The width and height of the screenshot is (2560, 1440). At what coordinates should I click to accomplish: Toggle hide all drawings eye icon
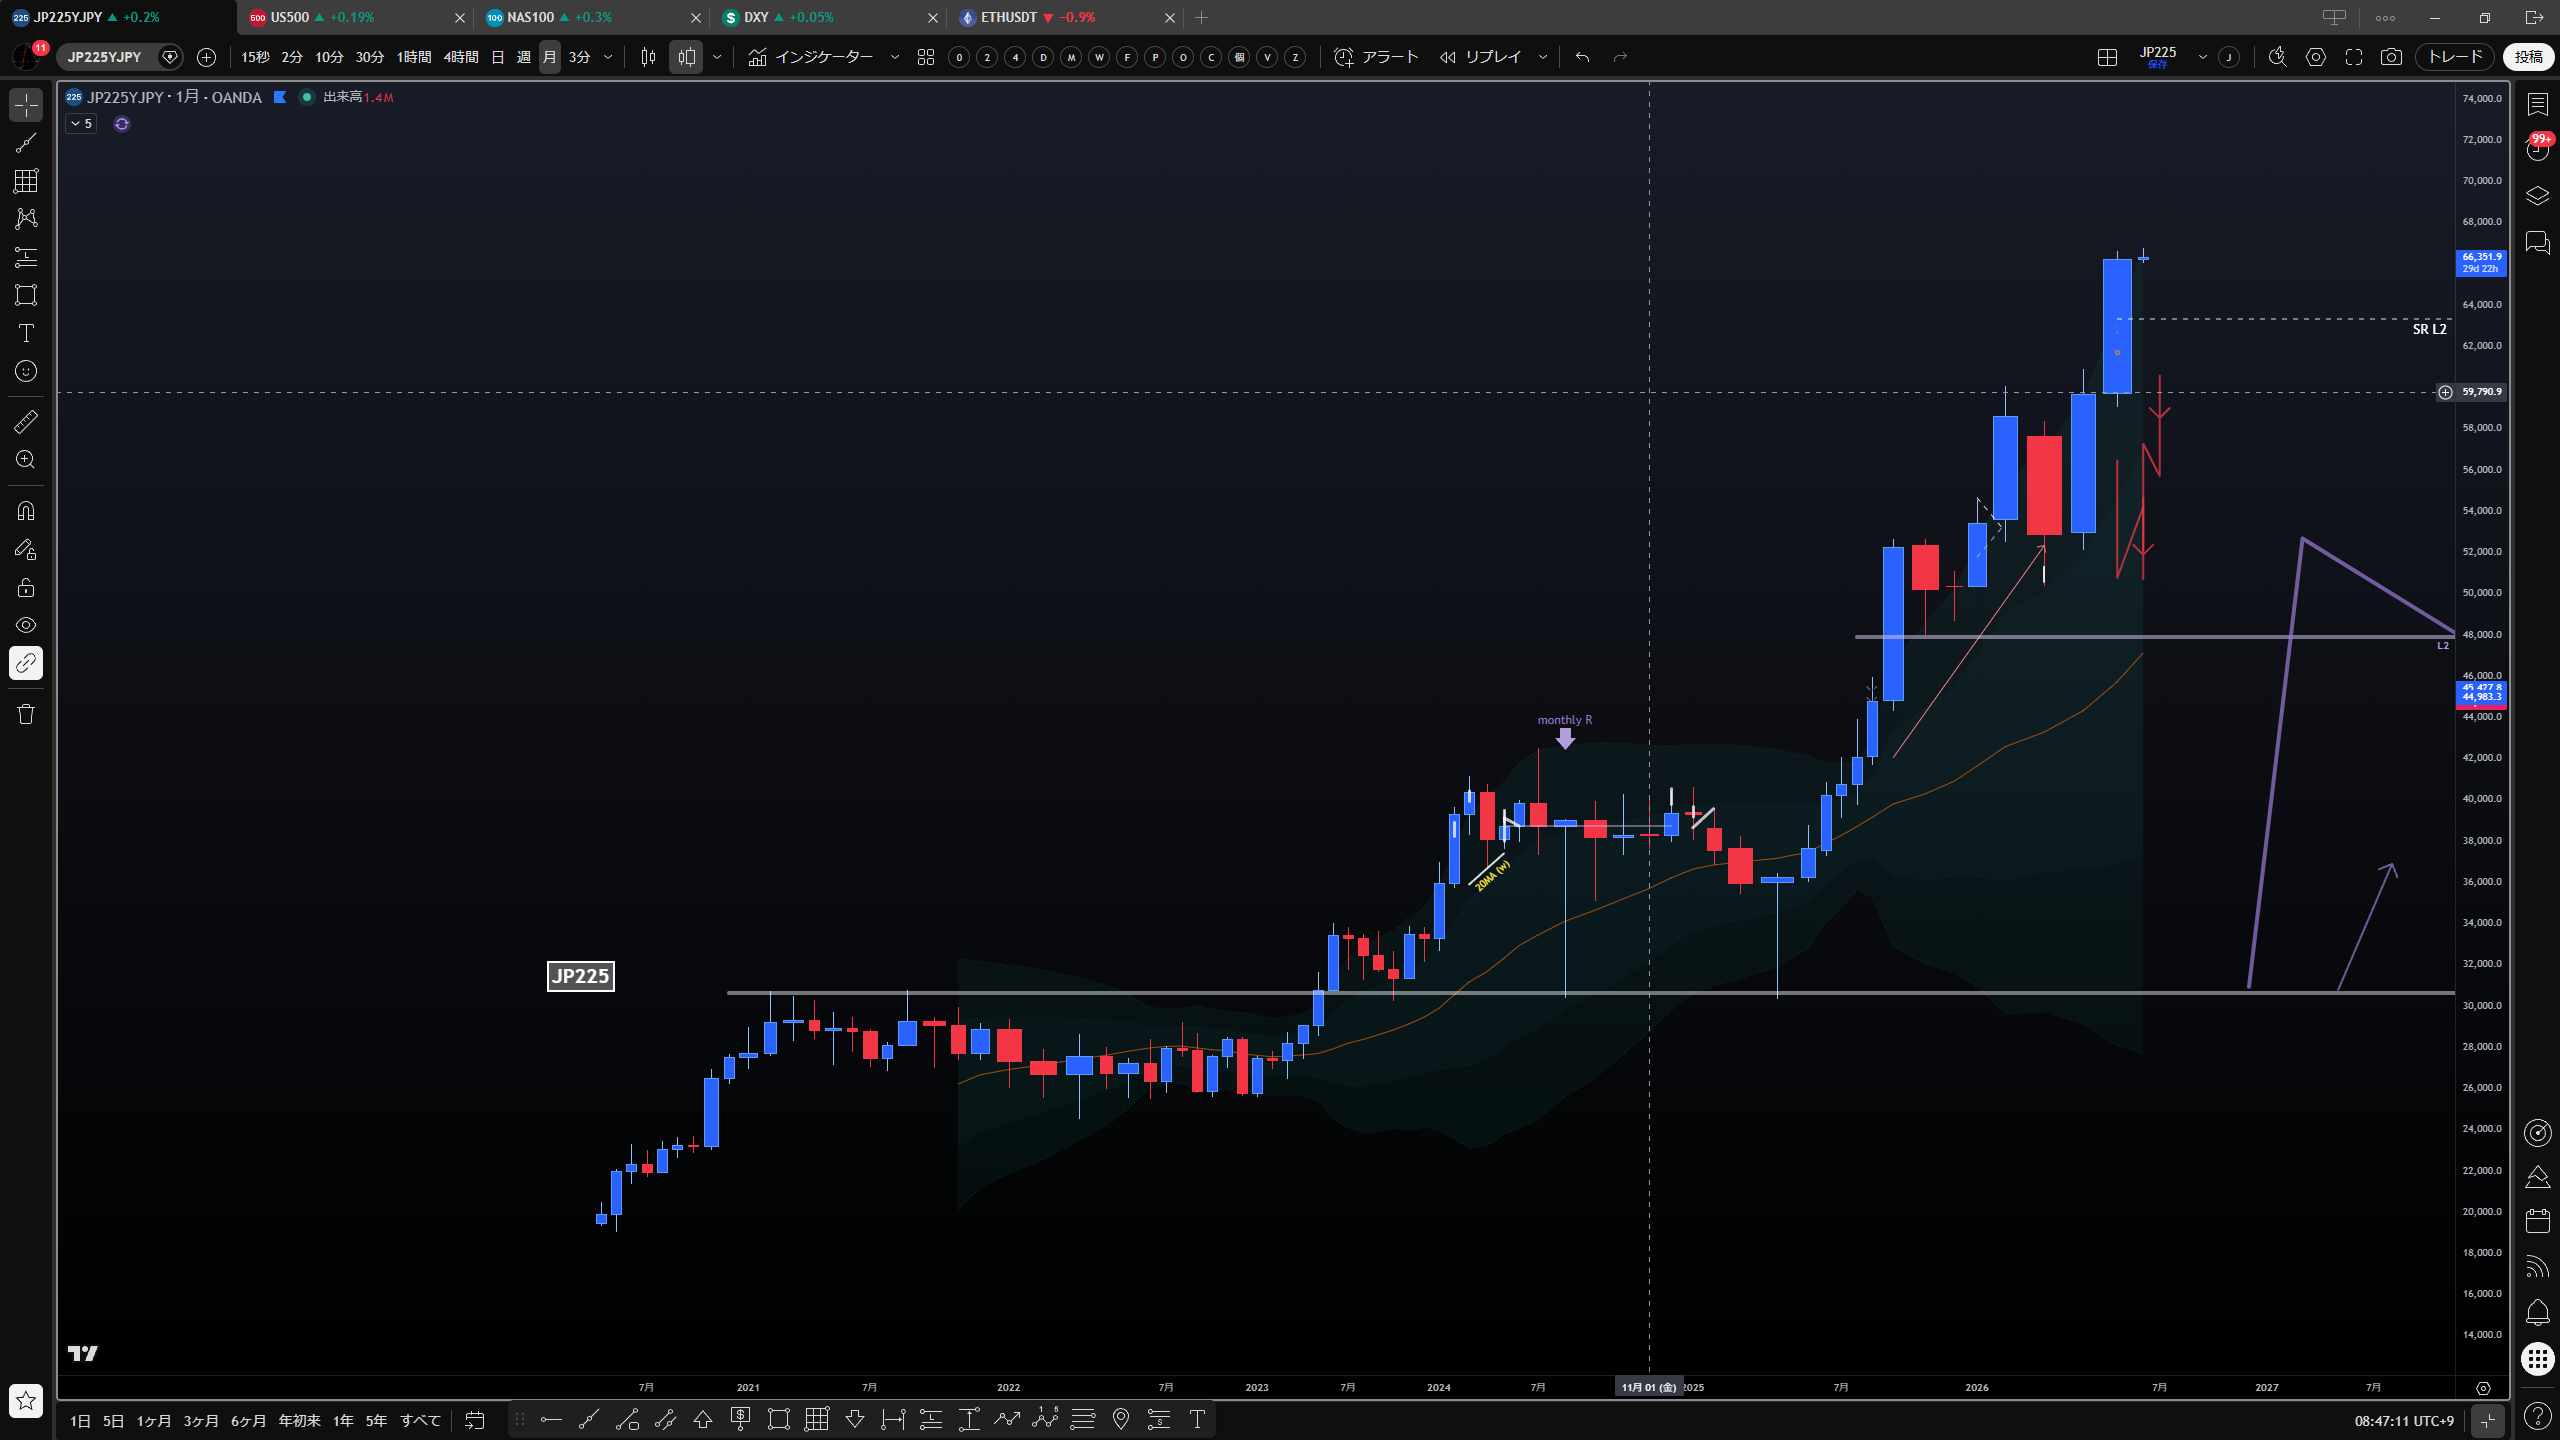26,625
